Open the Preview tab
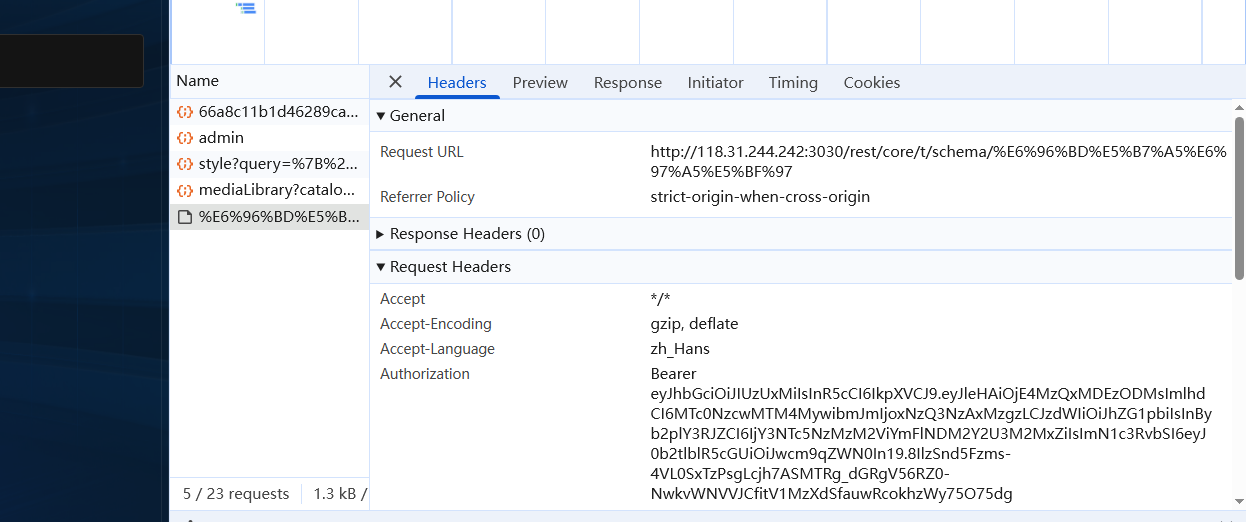Image resolution: width=1246 pixels, height=522 pixels. [x=540, y=83]
